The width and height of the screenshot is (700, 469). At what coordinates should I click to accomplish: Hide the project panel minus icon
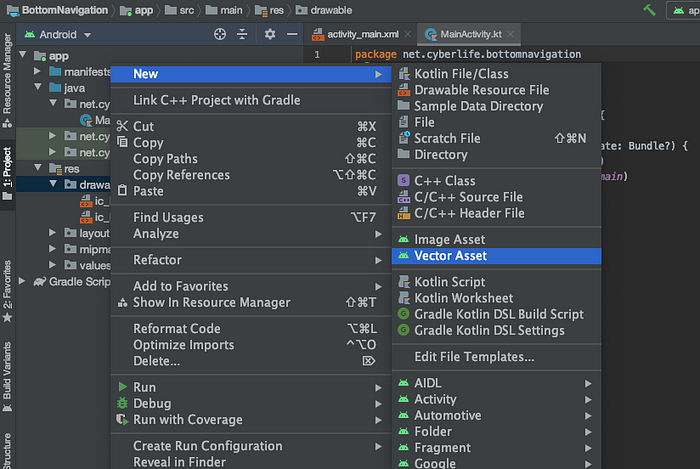pyautogui.click(x=292, y=34)
